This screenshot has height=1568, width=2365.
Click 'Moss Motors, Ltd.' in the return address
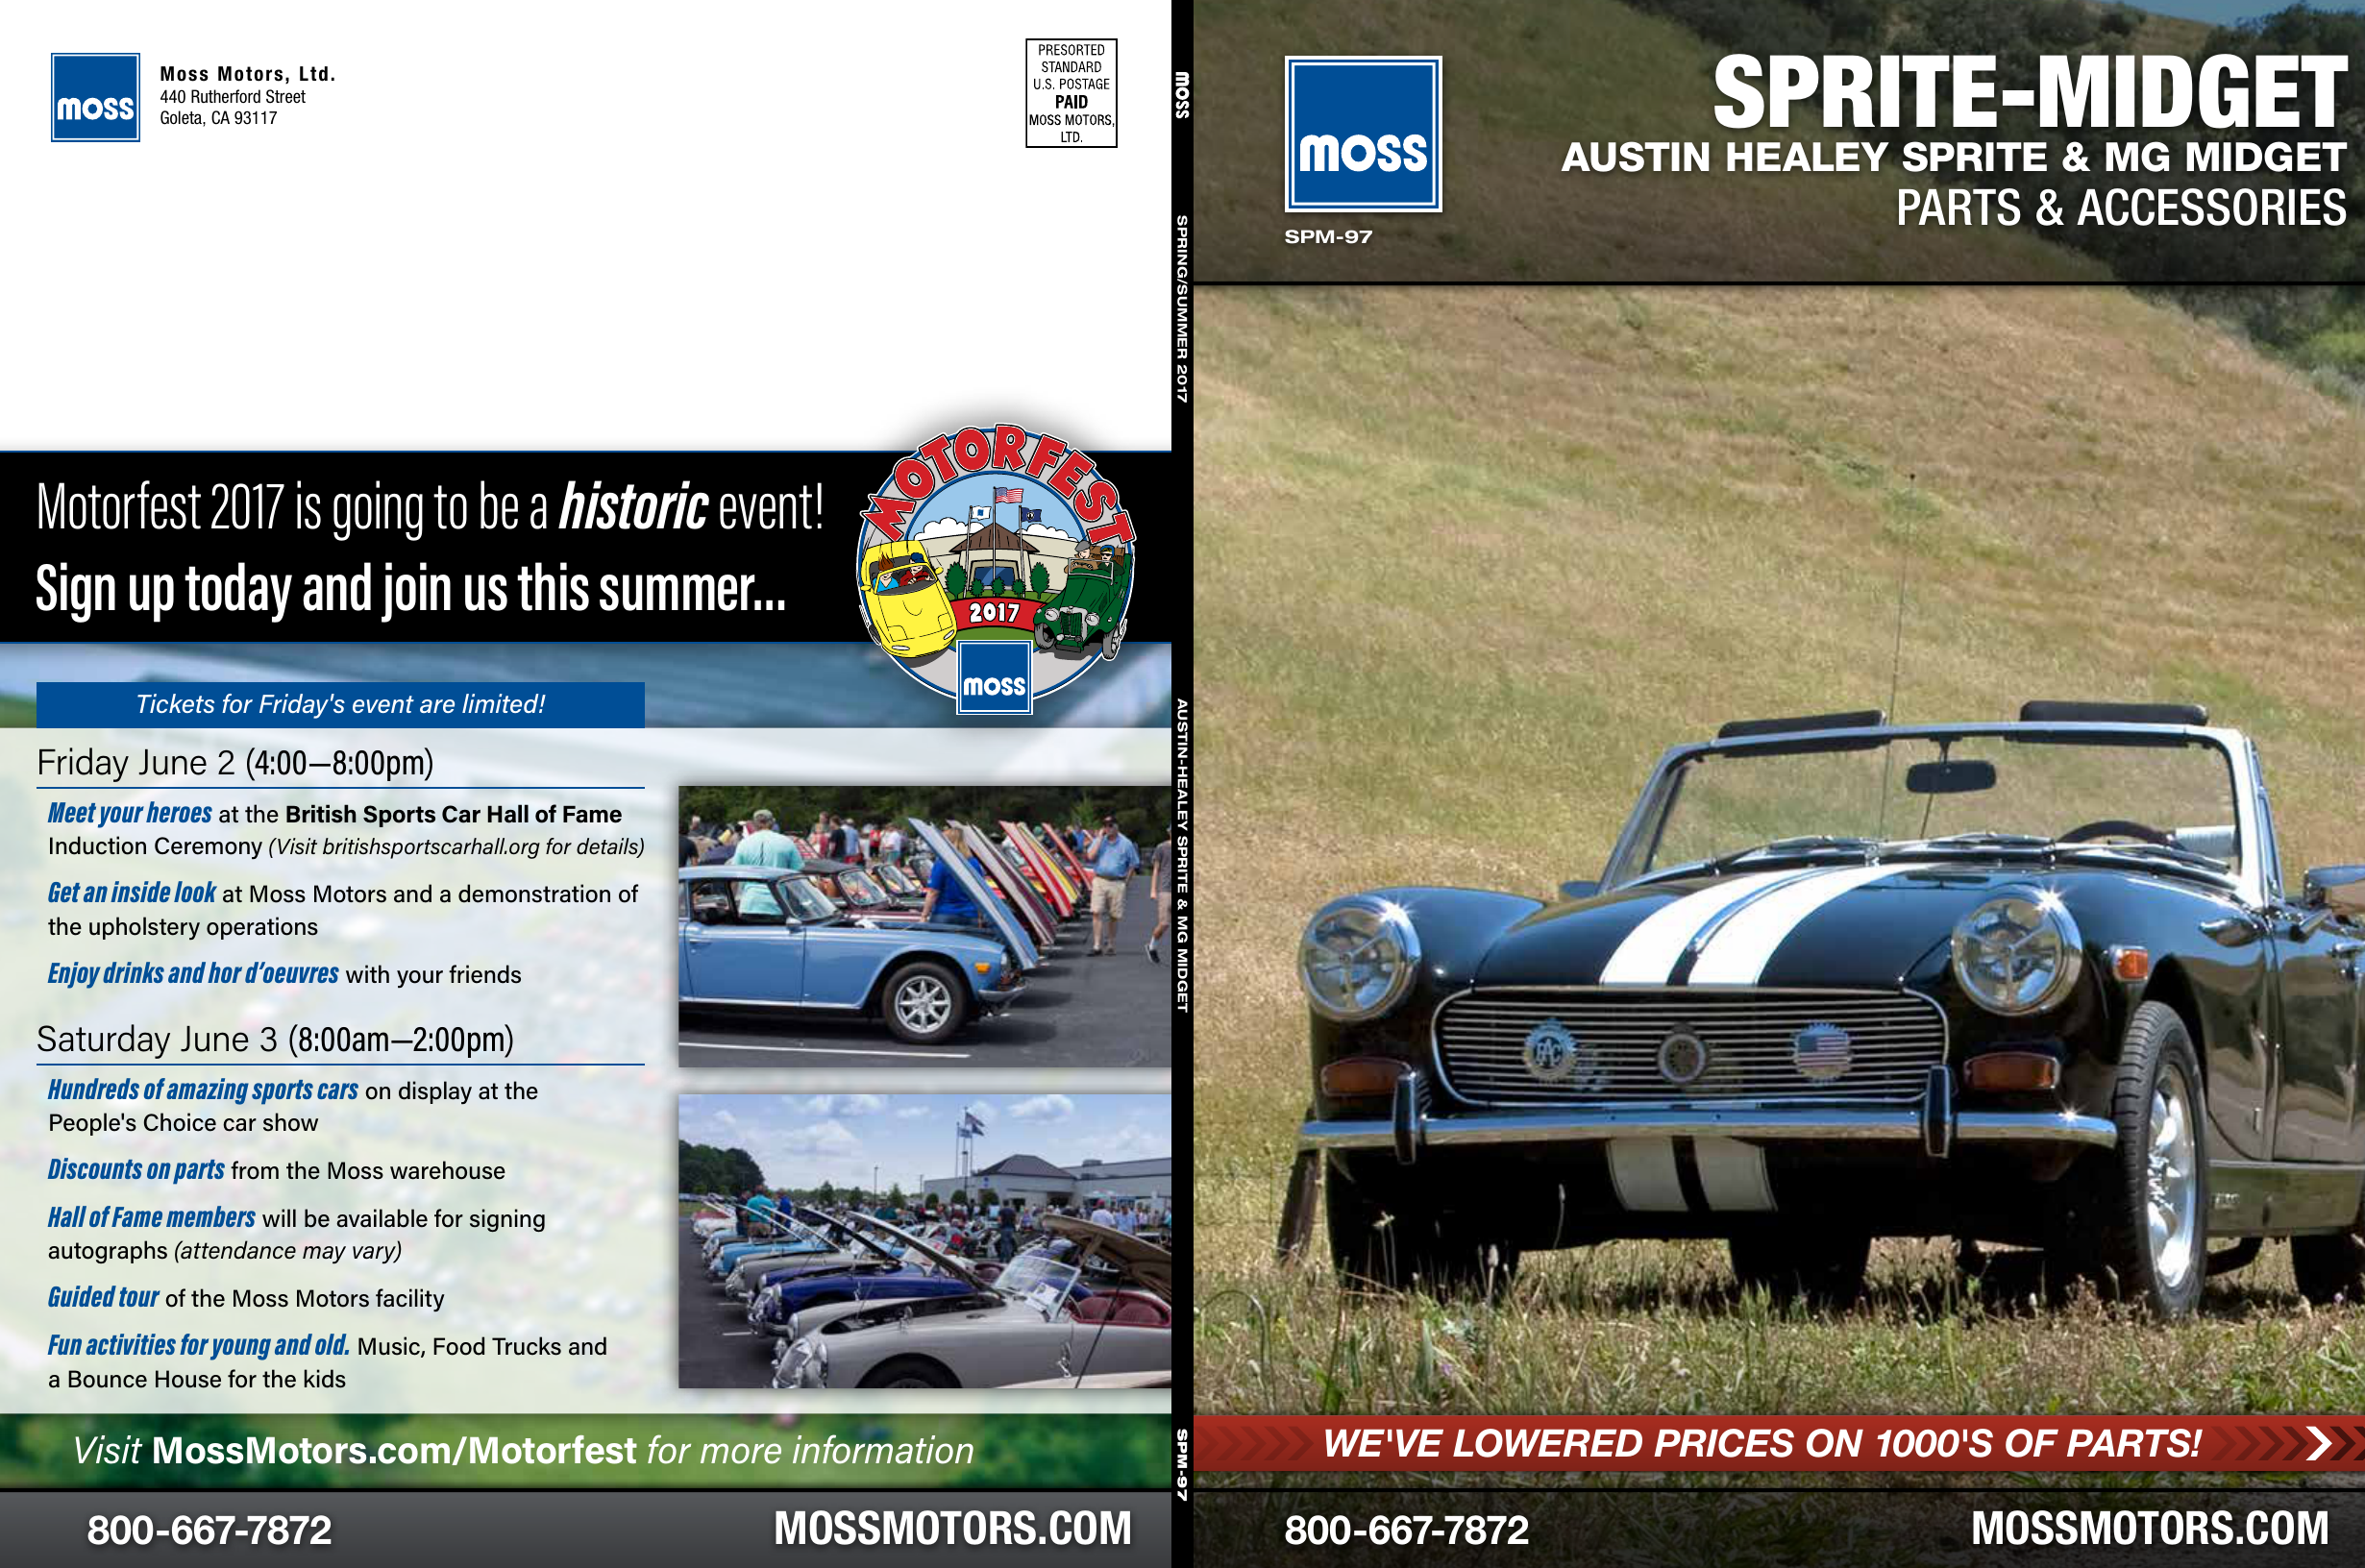248,74
